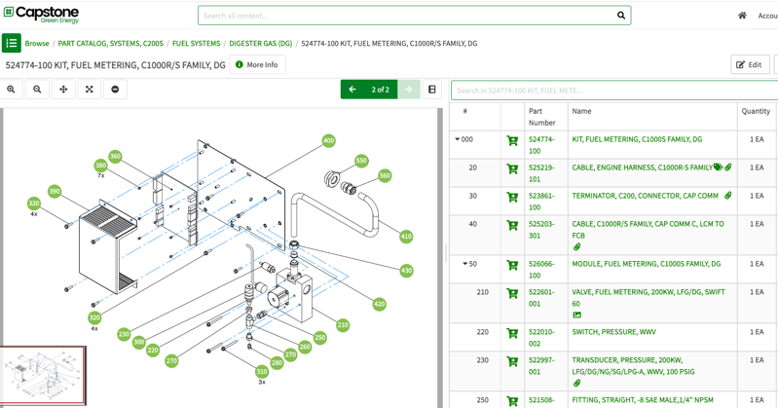Click the Capstone Green Energy logo
The height and width of the screenshot is (408, 778).
tap(42, 14)
